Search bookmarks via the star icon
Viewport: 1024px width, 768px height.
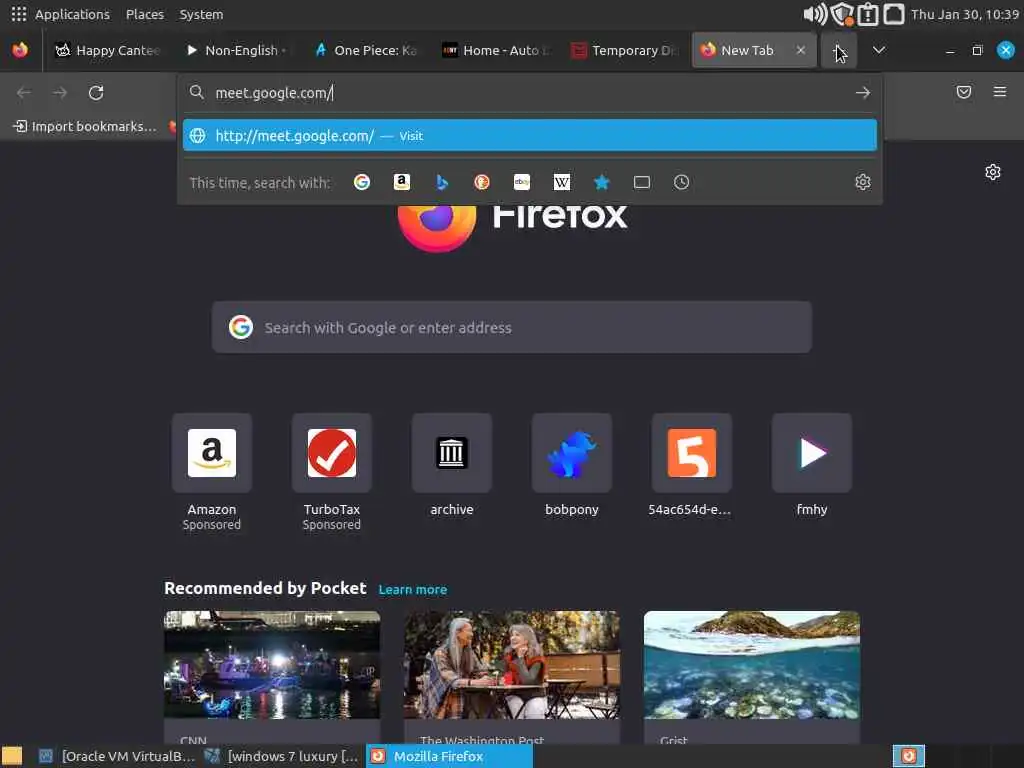click(x=602, y=182)
